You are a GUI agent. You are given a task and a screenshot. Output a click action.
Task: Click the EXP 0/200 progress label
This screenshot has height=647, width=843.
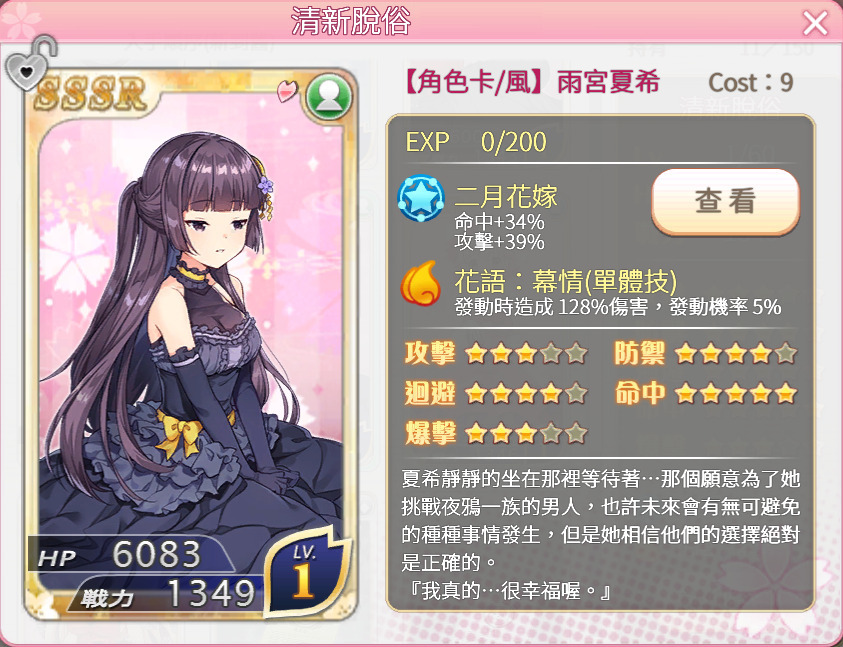(x=476, y=141)
